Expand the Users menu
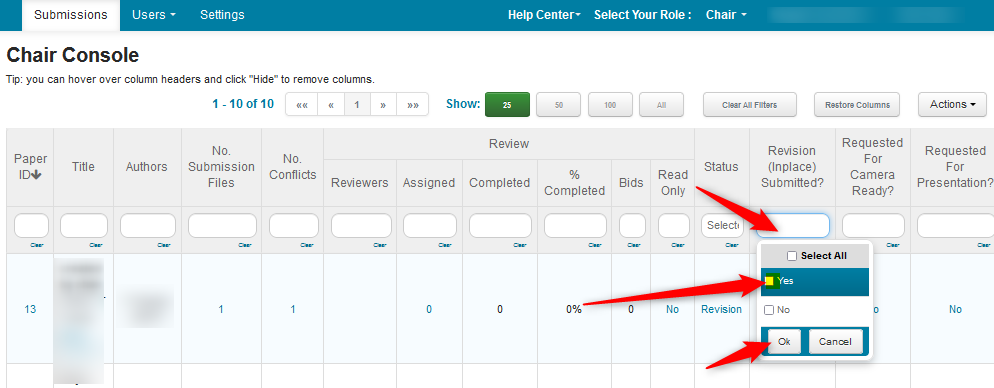 pyautogui.click(x=153, y=15)
